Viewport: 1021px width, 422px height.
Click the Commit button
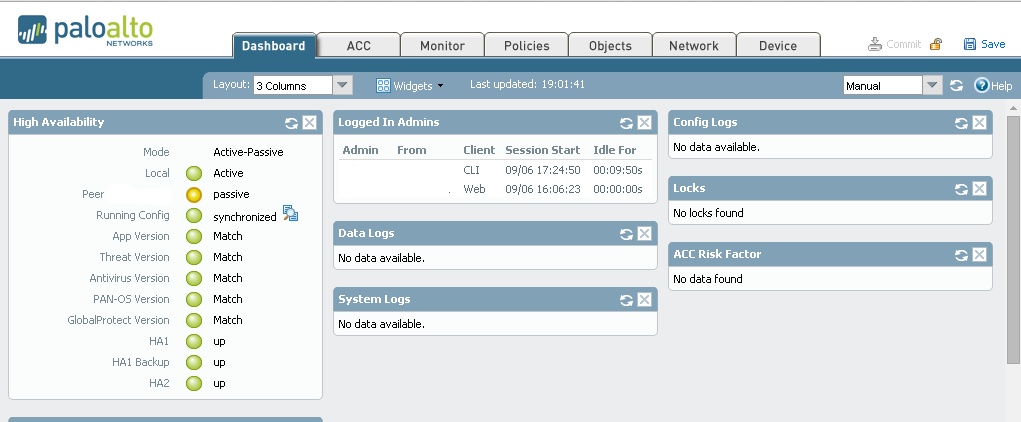pyautogui.click(x=895, y=44)
